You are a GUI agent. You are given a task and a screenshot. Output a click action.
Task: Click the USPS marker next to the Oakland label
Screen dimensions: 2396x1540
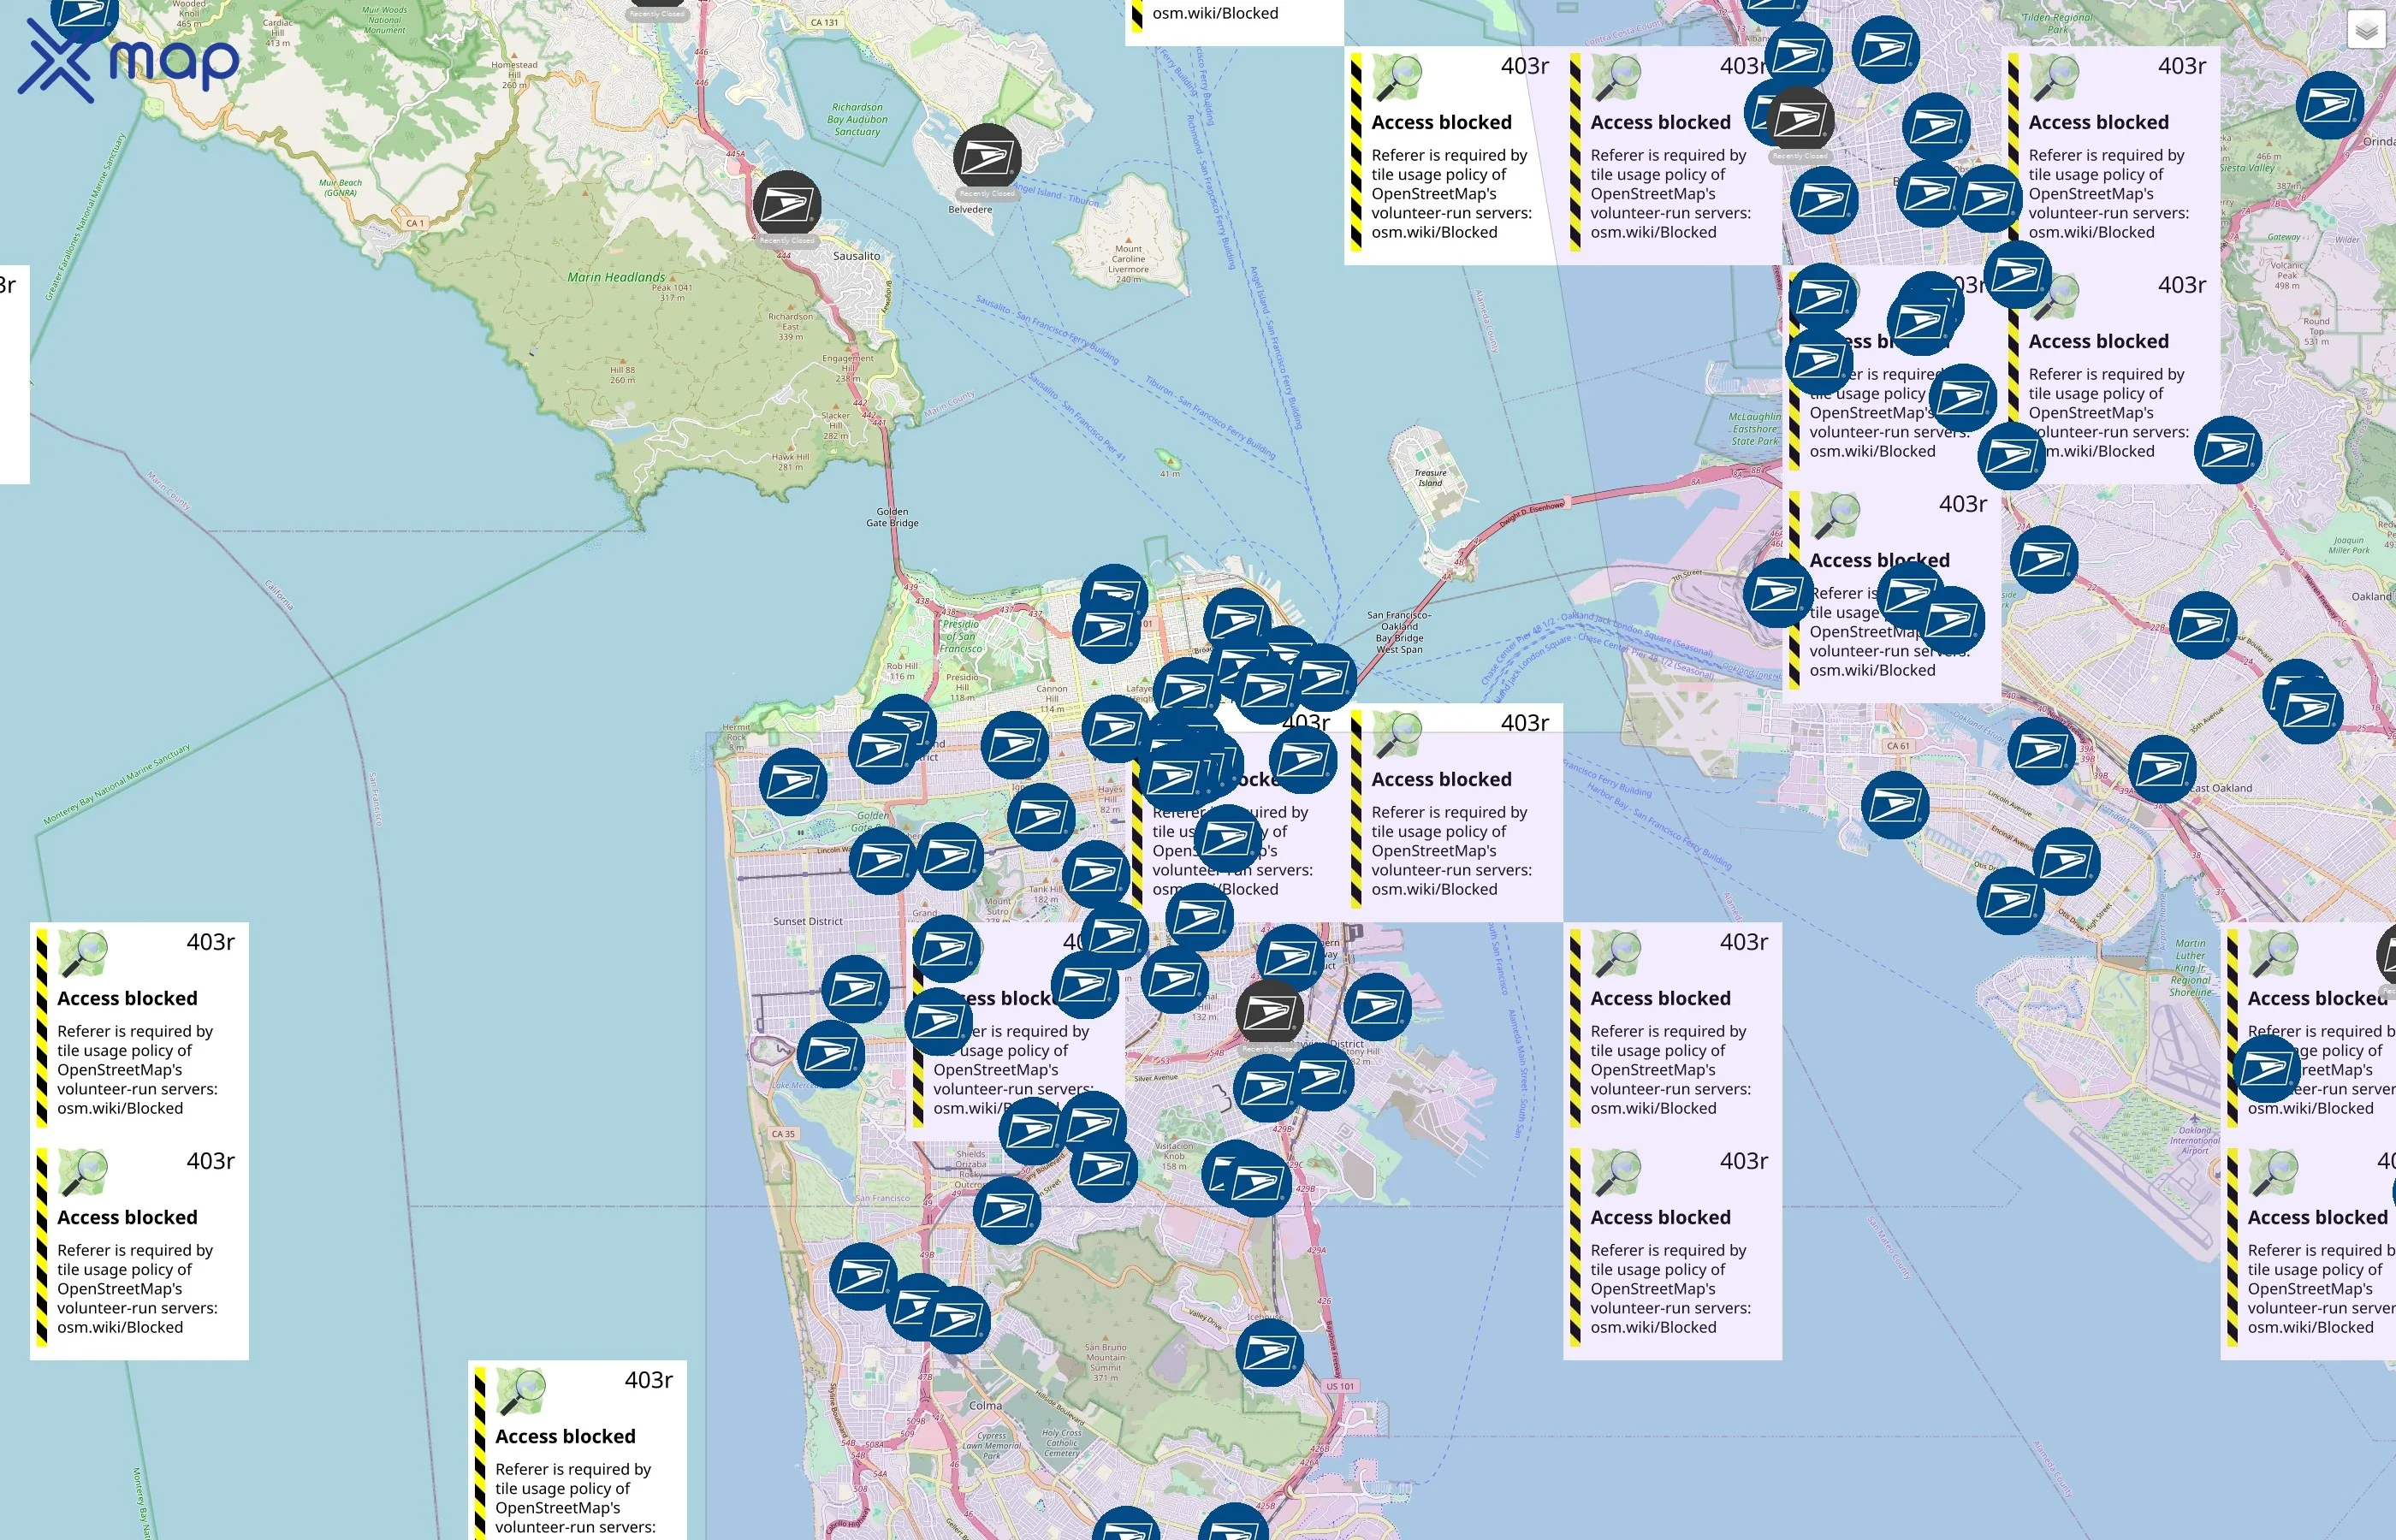coord(2203,626)
